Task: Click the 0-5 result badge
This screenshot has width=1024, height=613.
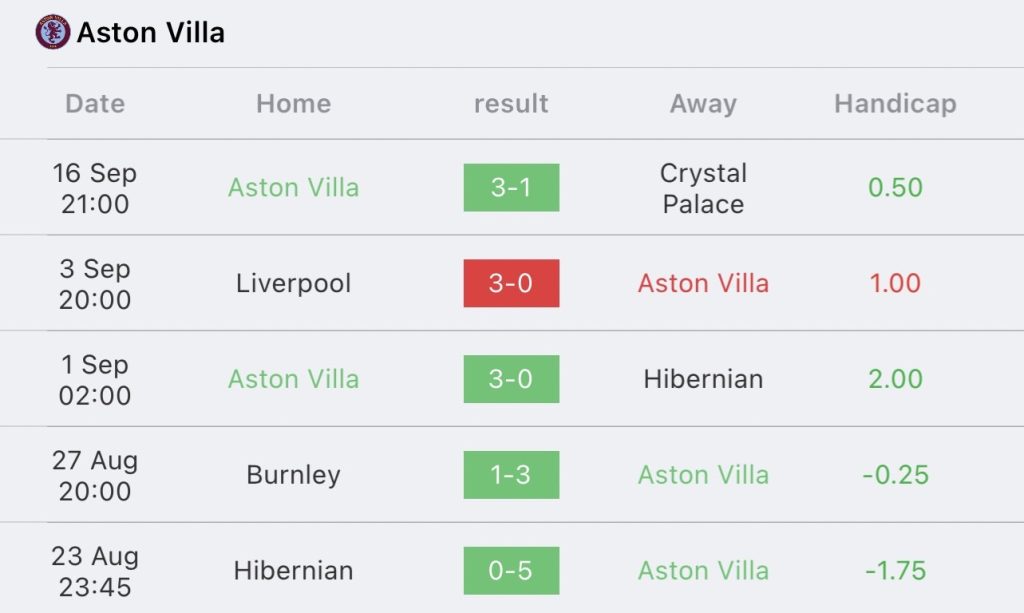Action: (x=511, y=571)
